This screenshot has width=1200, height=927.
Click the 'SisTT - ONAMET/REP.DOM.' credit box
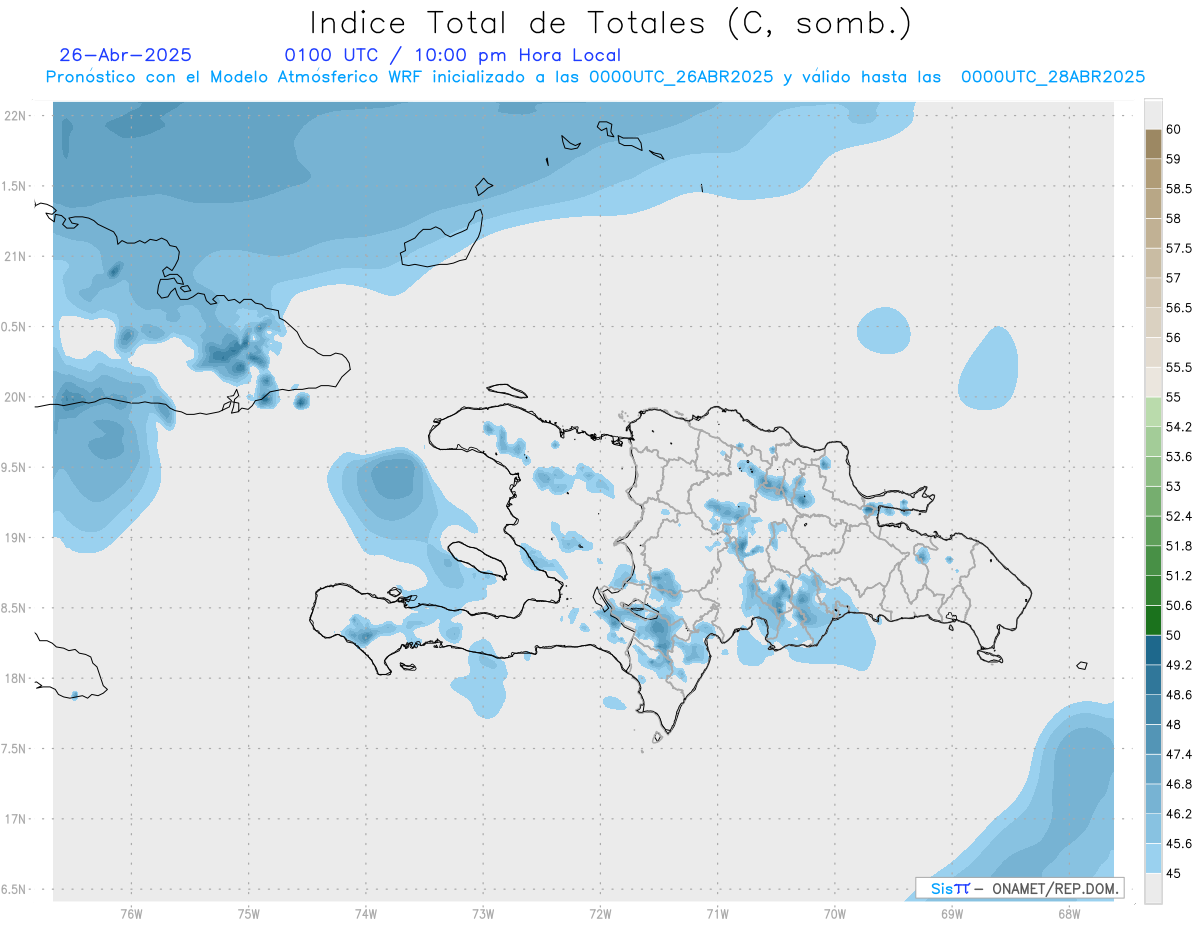pyautogui.click(x=1020, y=888)
